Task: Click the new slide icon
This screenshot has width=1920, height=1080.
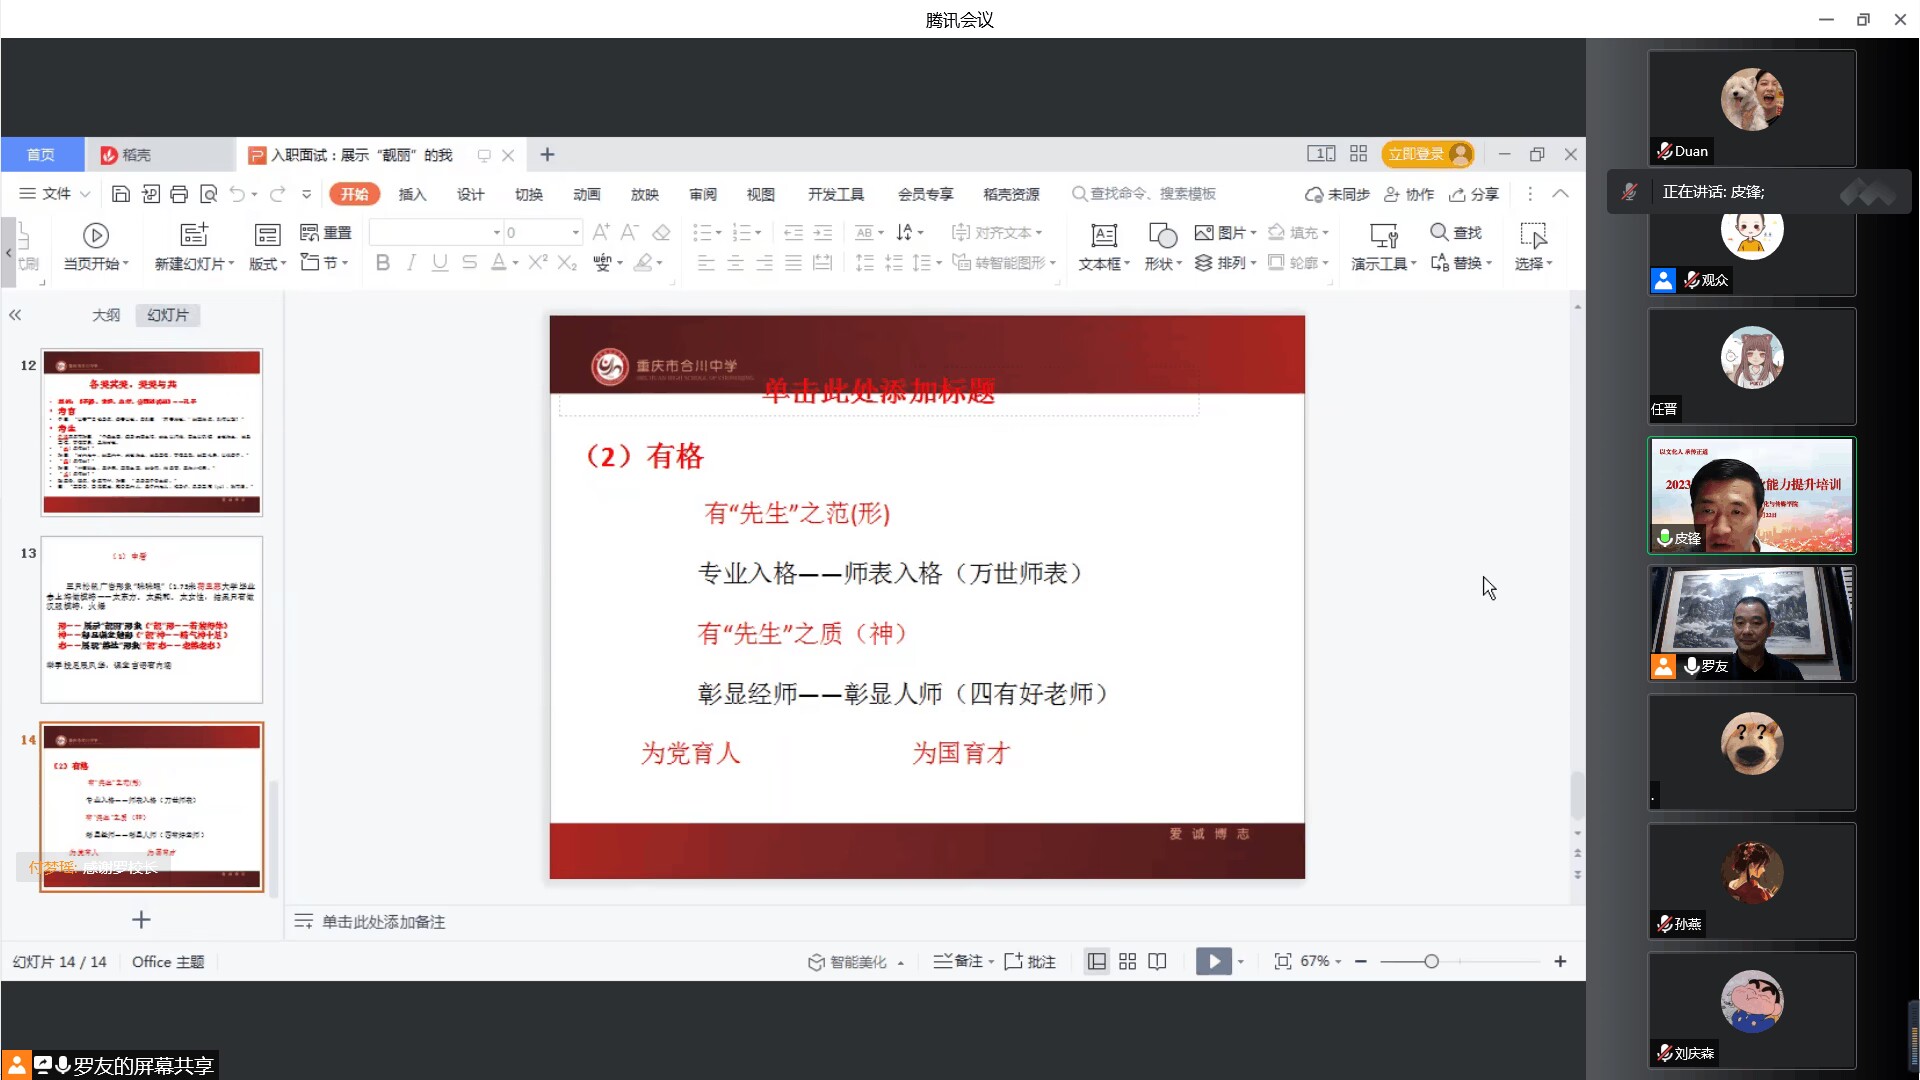Action: [193, 235]
